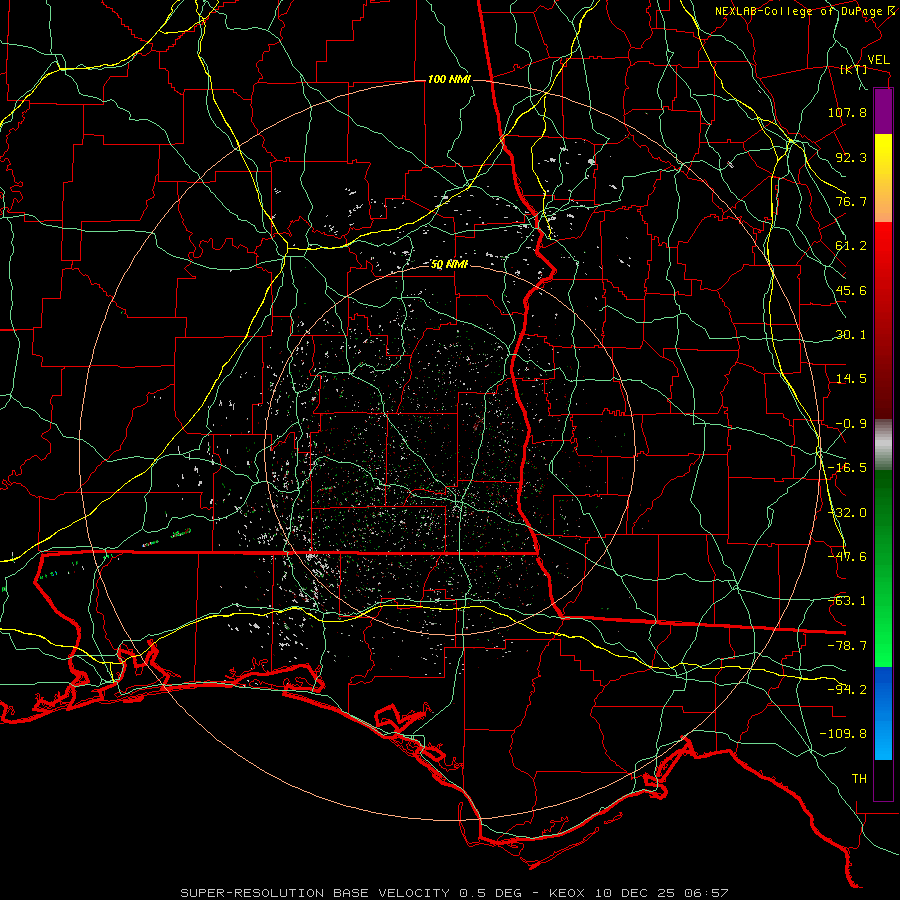Viewport: 900px width, 900px height.
Task: Click the purple segment of the velocity color bar
Action: 883,111
